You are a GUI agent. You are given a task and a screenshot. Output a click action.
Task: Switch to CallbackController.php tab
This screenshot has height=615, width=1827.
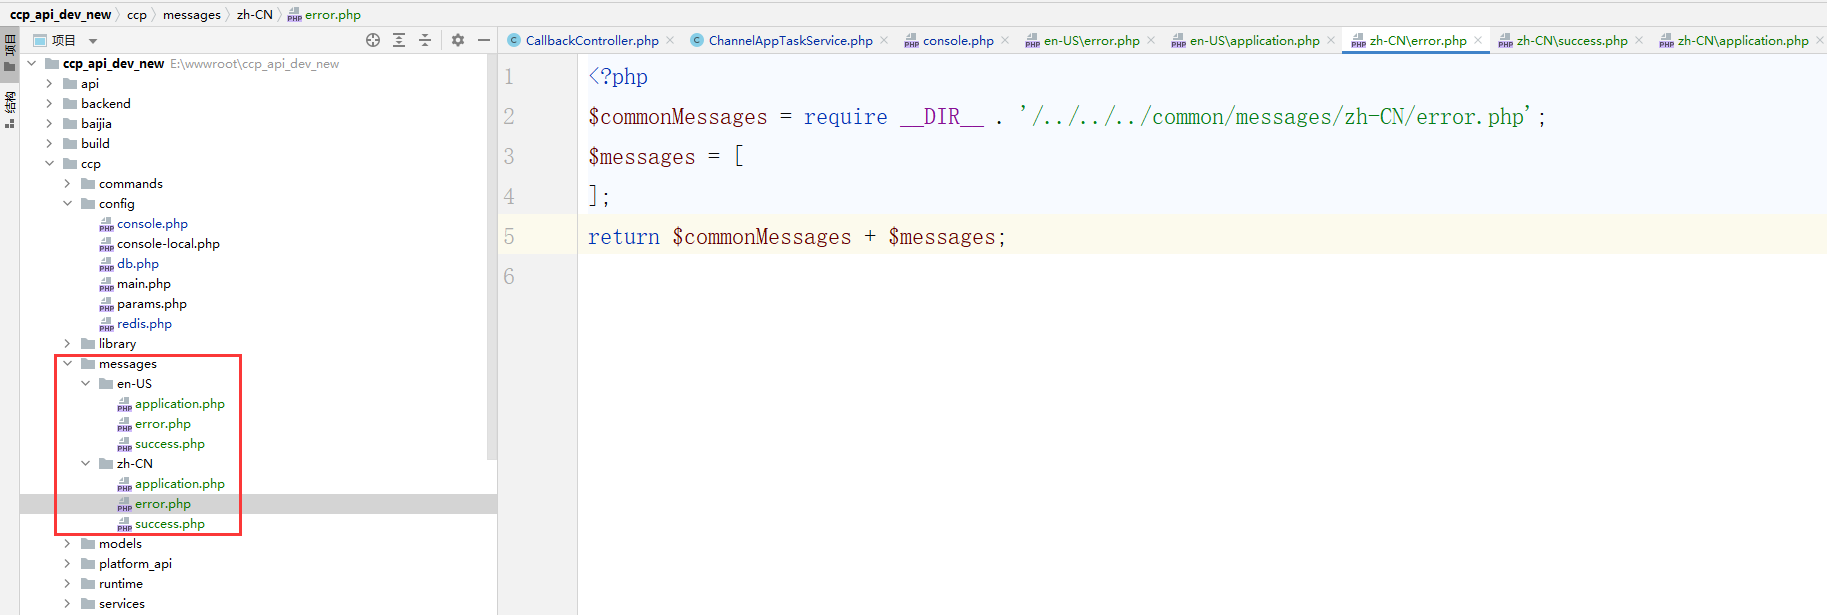click(592, 40)
